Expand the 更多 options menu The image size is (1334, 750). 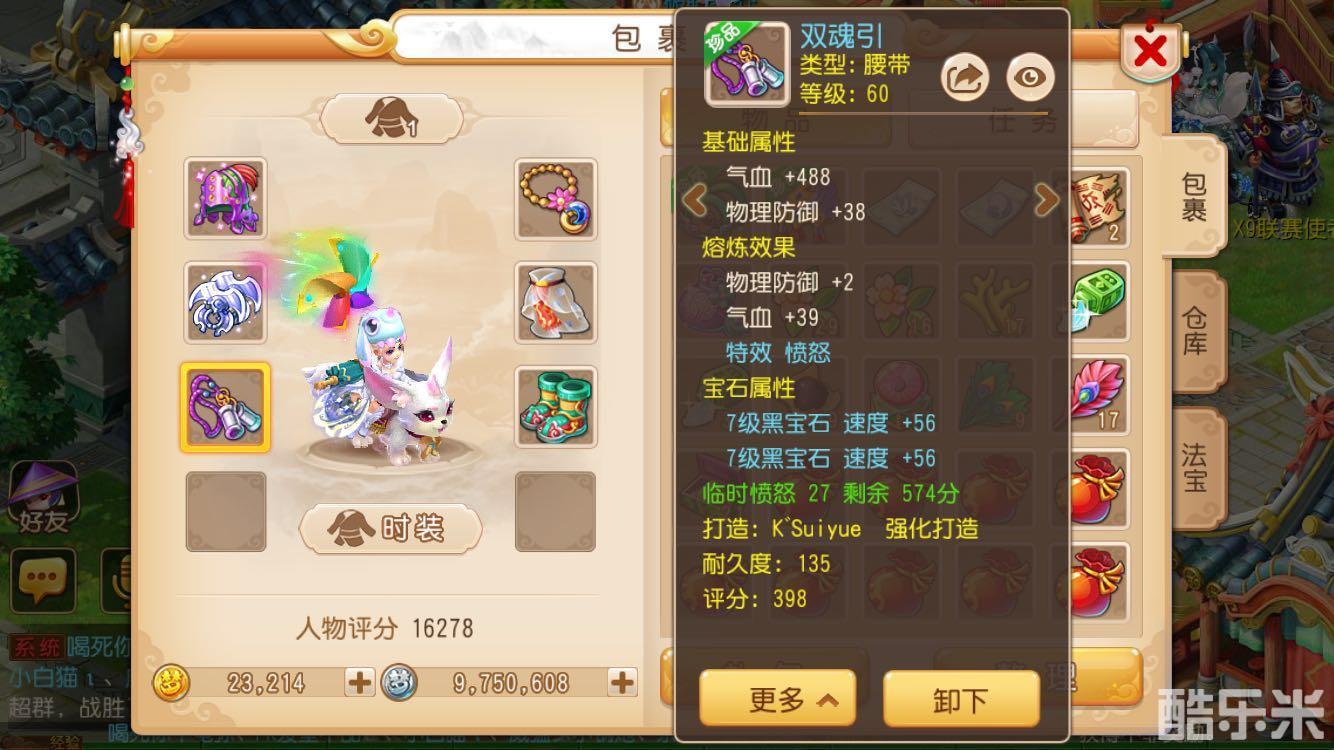(x=777, y=699)
